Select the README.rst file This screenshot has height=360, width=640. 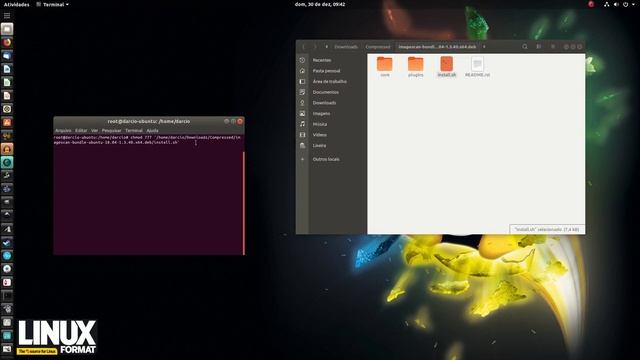coord(477,67)
